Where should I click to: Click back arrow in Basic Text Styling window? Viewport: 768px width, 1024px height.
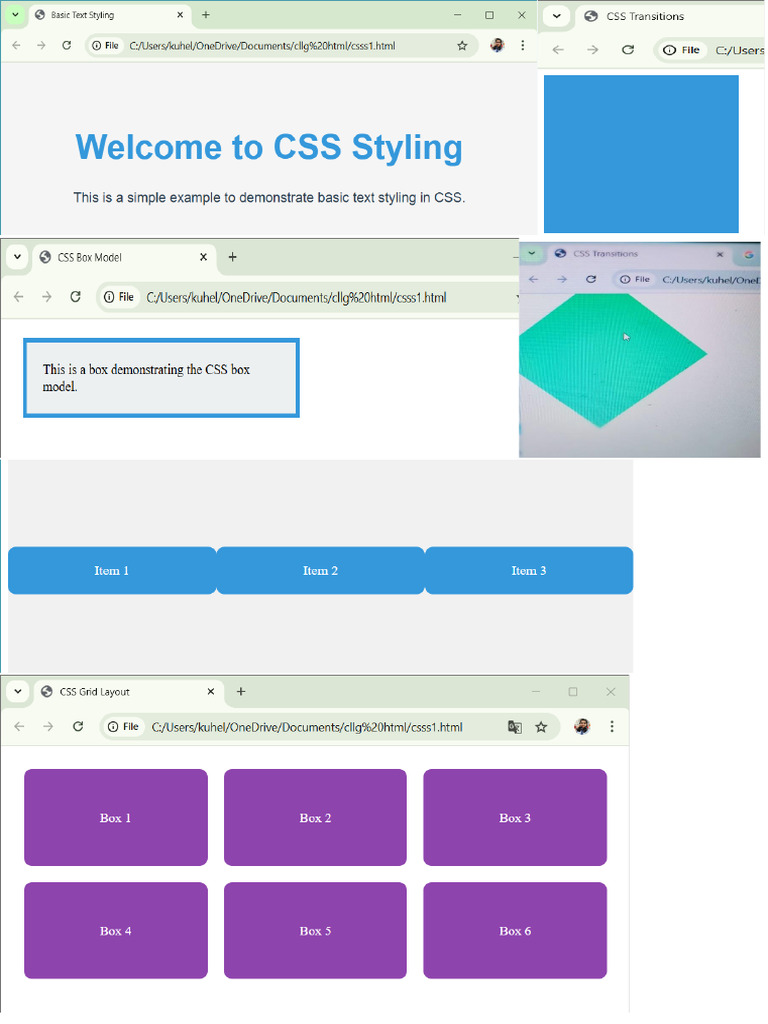click(x=16, y=46)
